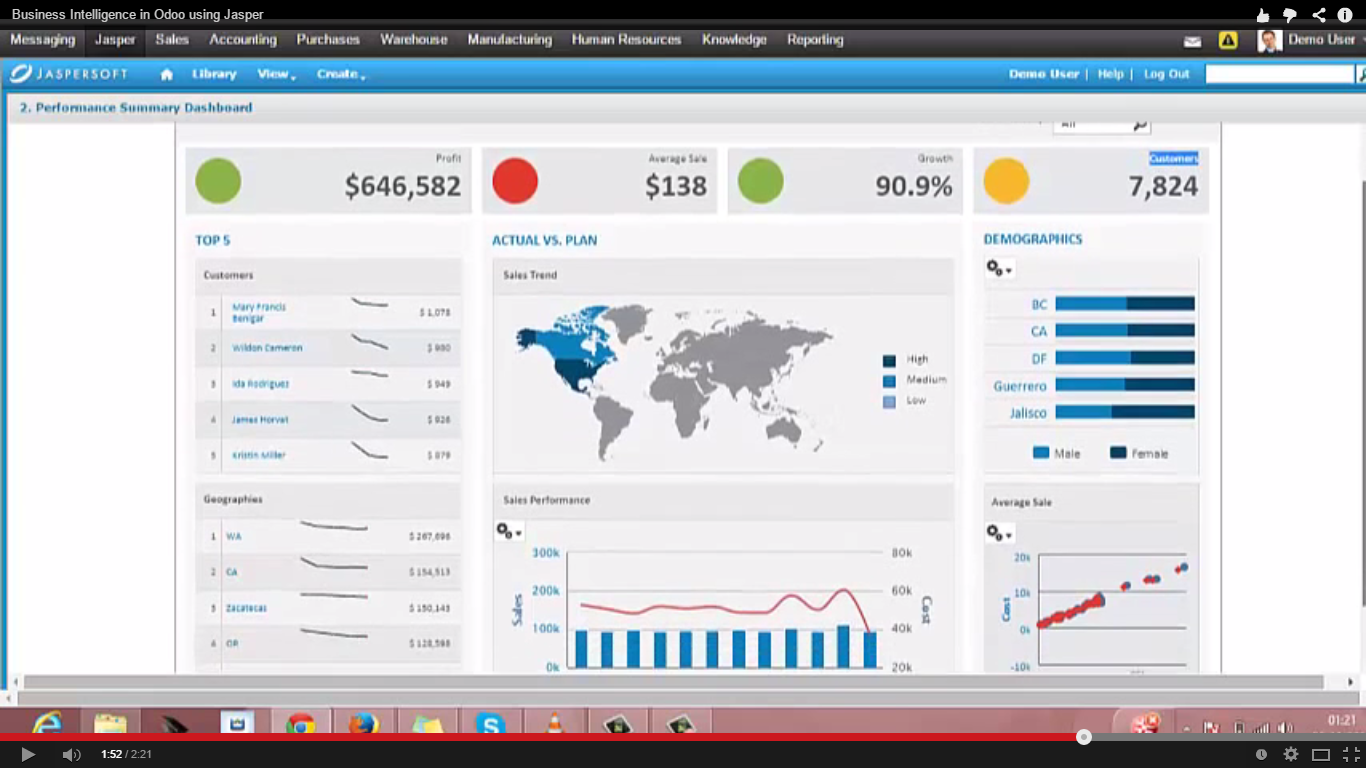Screen dimensions: 1366x768
Task: Open Firefox from taskbar
Action: 363,724
